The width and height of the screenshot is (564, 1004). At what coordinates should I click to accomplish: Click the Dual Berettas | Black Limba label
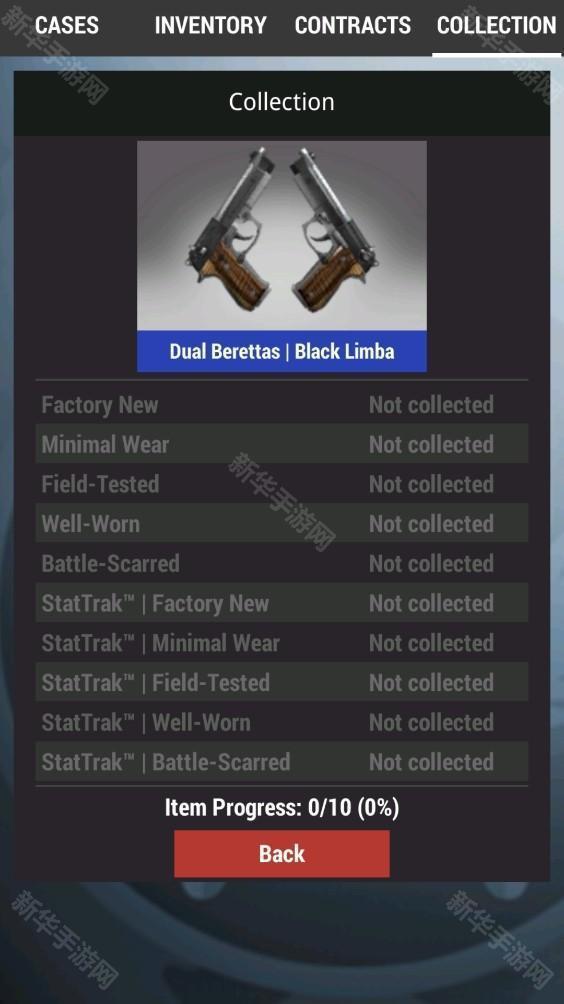(x=282, y=351)
